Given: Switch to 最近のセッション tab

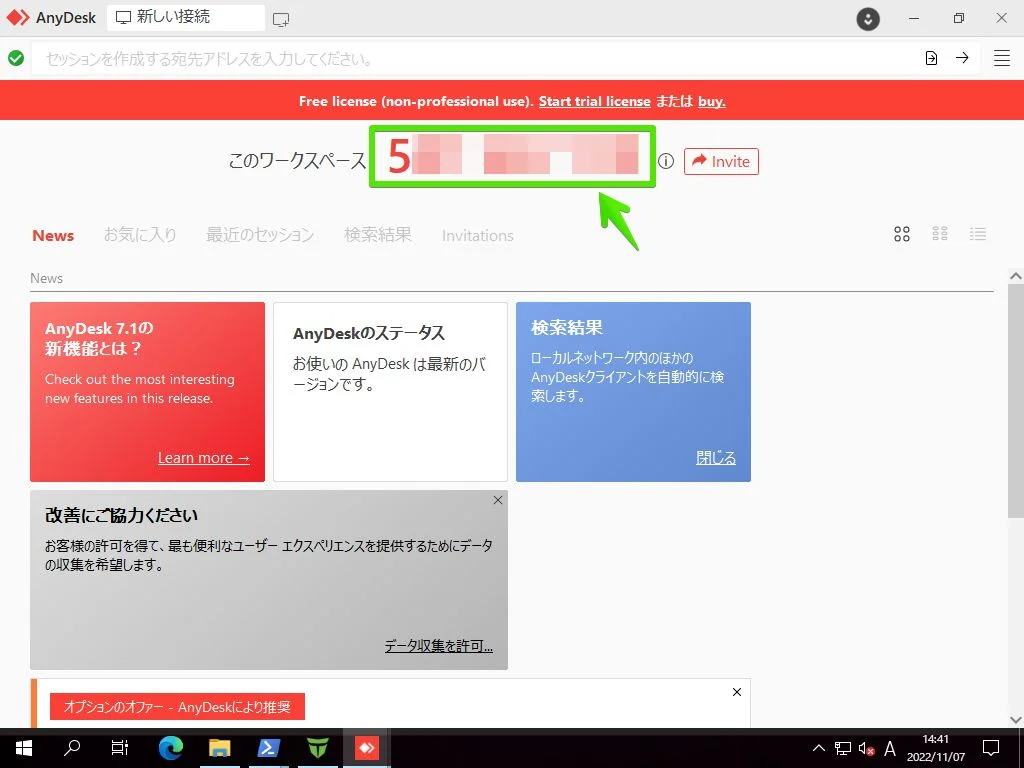Looking at the screenshot, I should coord(260,234).
